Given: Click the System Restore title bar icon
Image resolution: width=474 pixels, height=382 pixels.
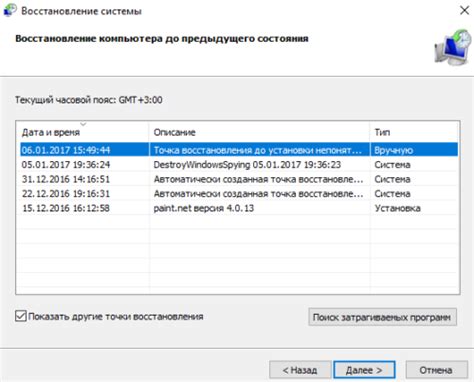Looking at the screenshot, I should click(10, 10).
